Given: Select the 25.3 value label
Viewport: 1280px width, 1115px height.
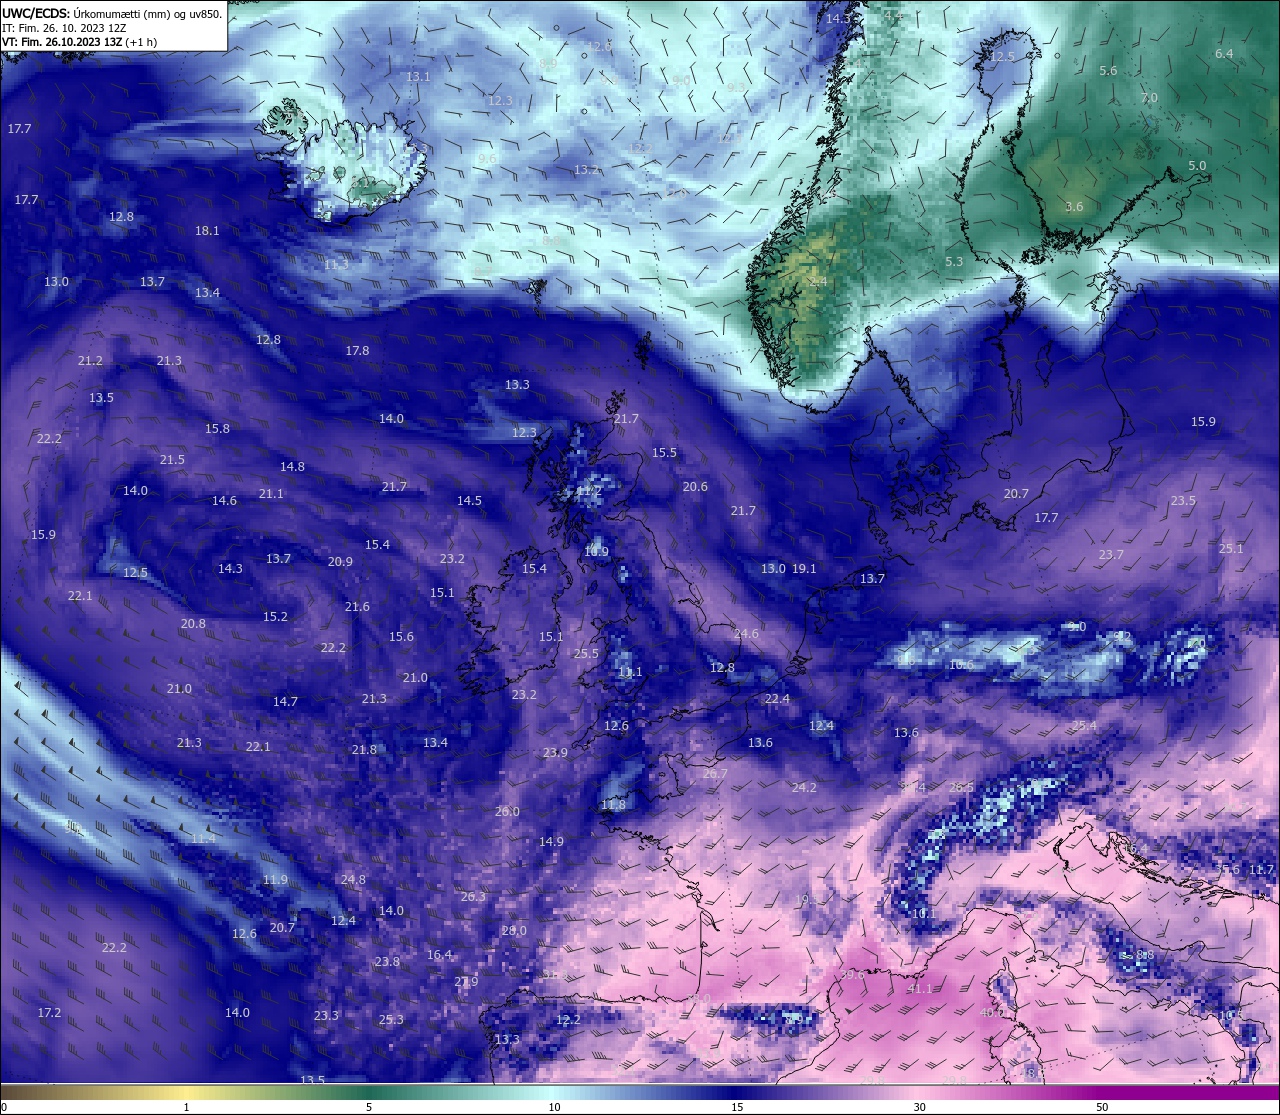Looking at the screenshot, I should pos(391,1020).
